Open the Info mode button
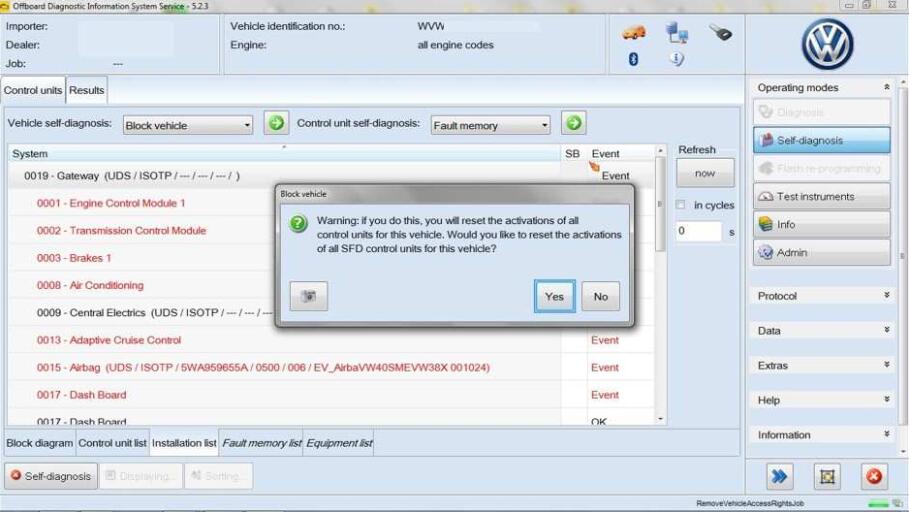The height and width of the screenshot is (513, 909). pos(821,224)
